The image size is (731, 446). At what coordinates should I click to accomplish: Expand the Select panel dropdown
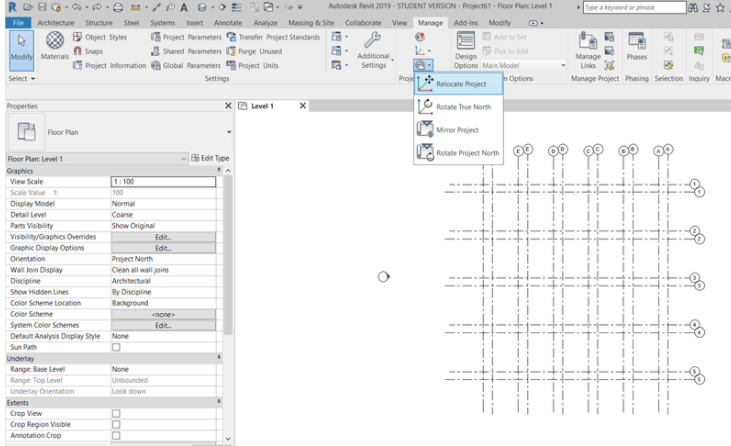click(x=21, y=79)
